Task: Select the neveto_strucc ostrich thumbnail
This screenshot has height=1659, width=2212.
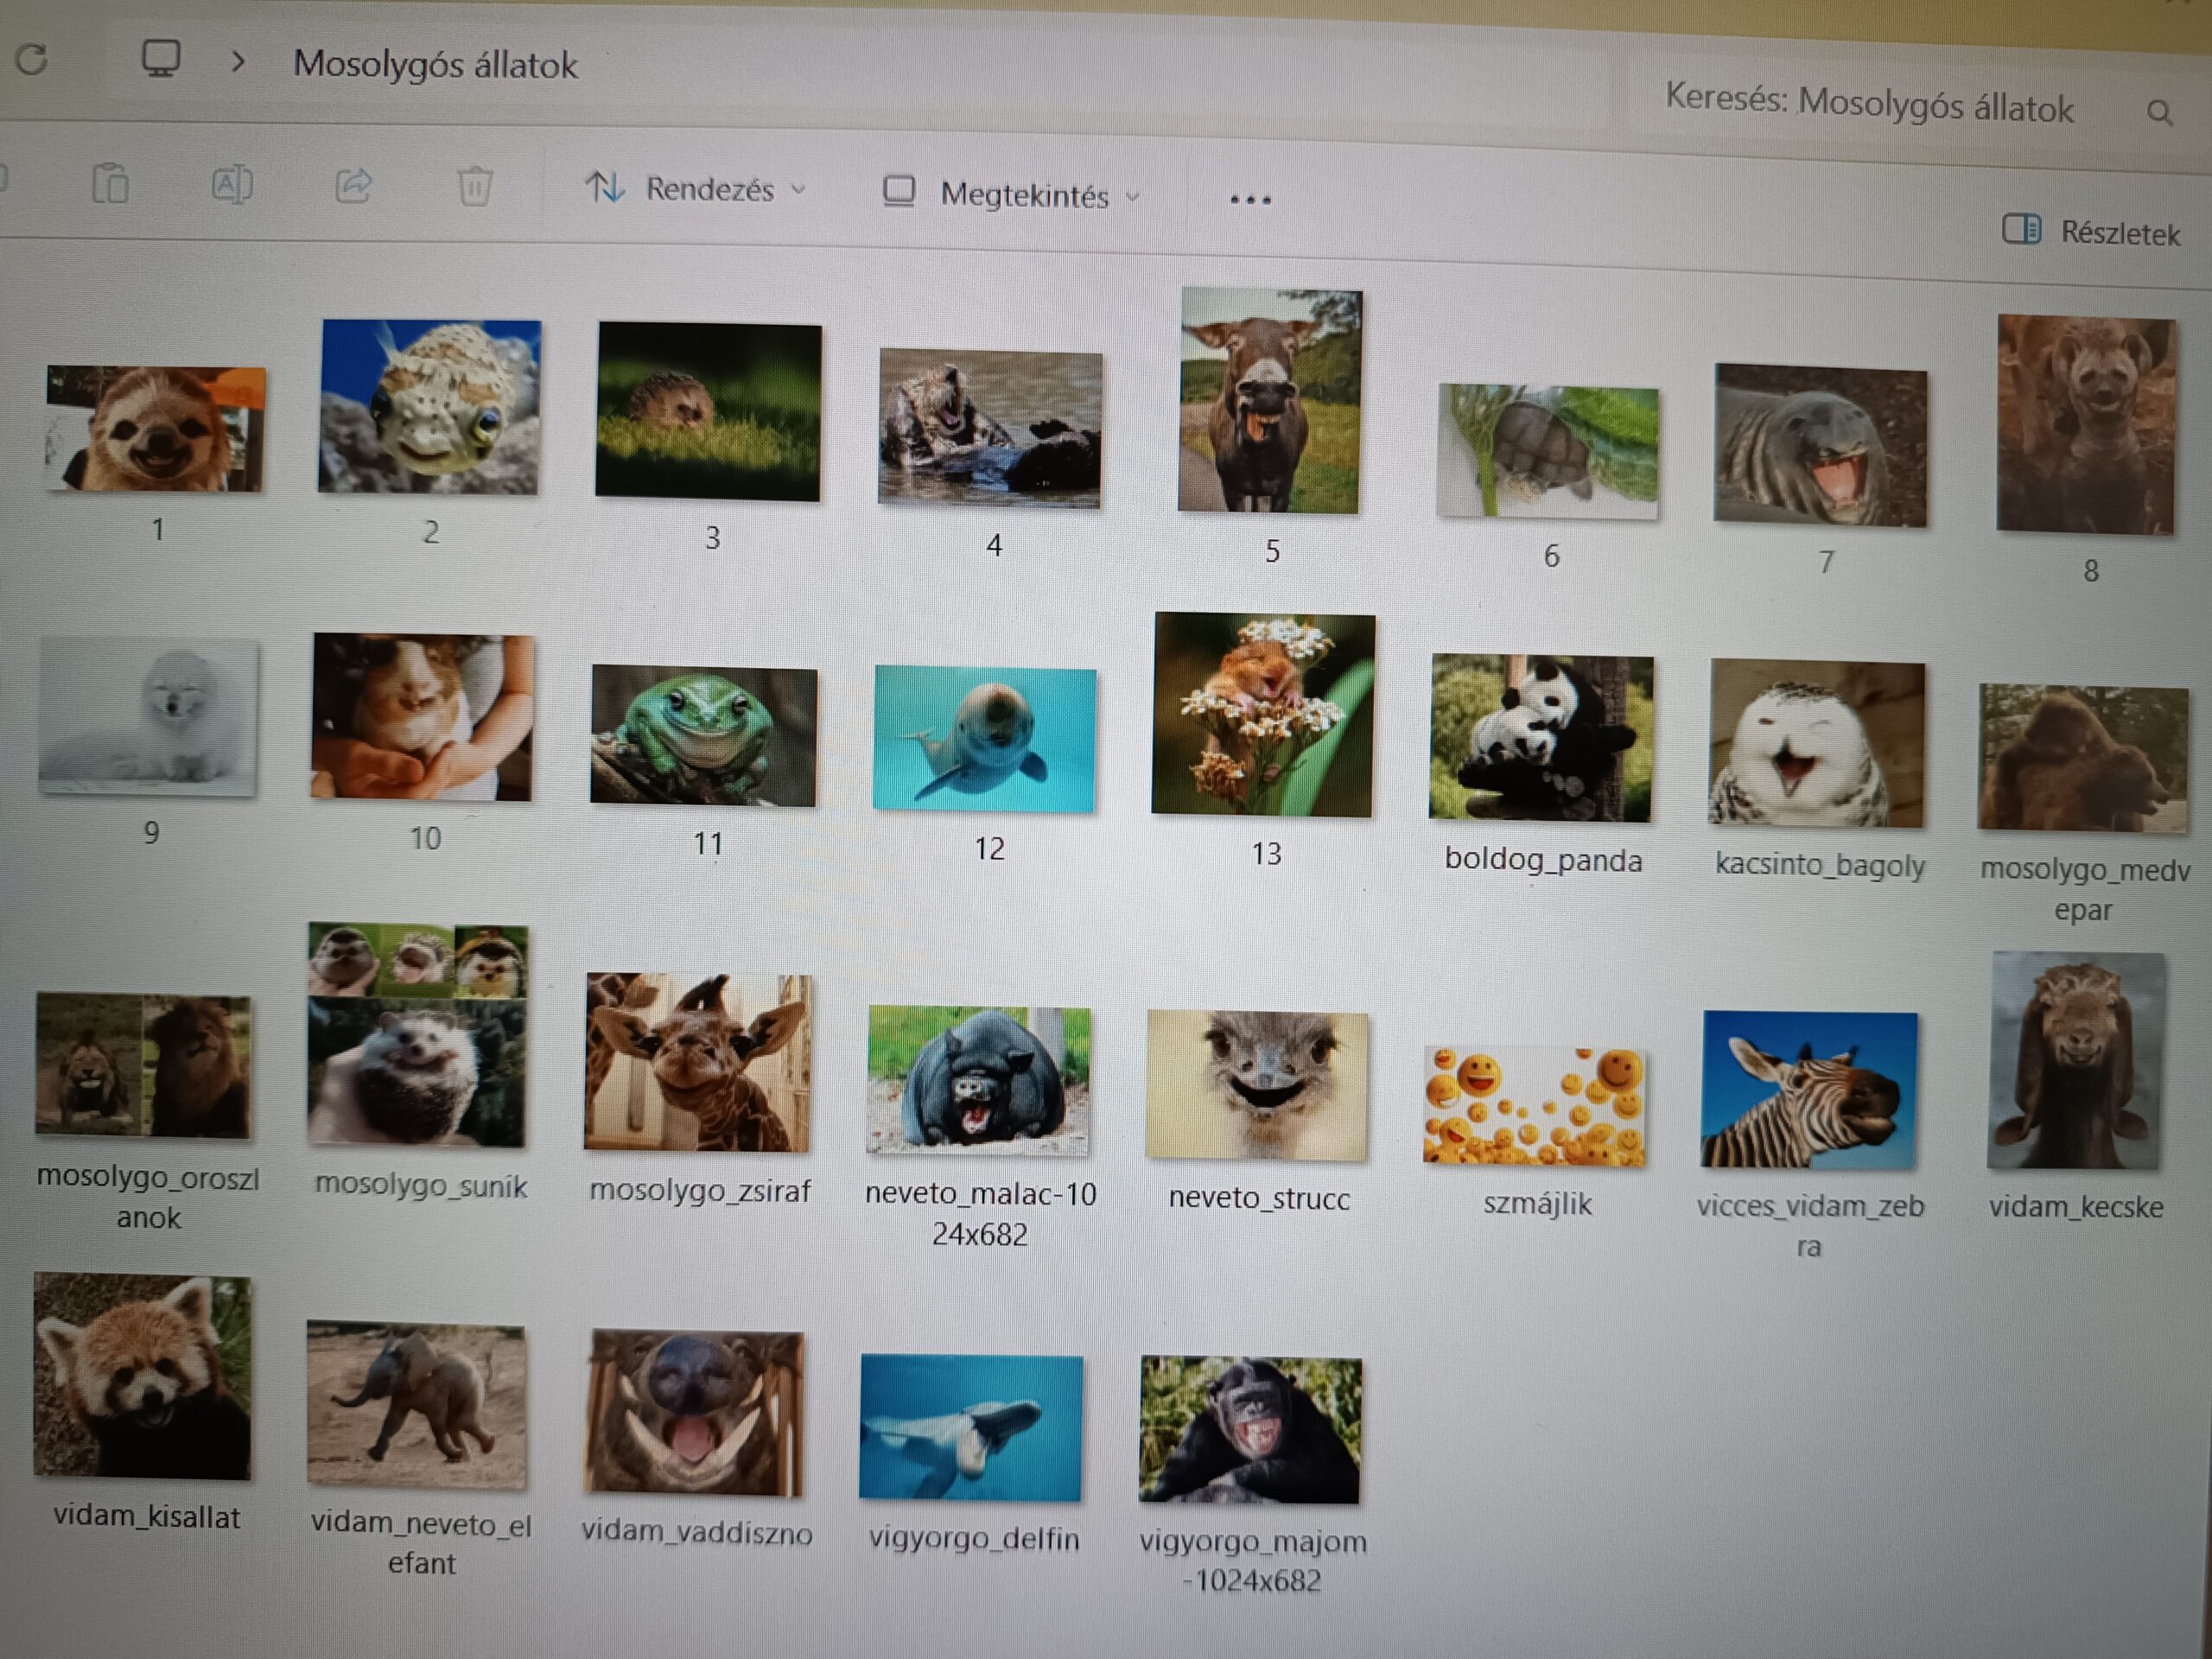Action: click(x=1258, y=1085)
